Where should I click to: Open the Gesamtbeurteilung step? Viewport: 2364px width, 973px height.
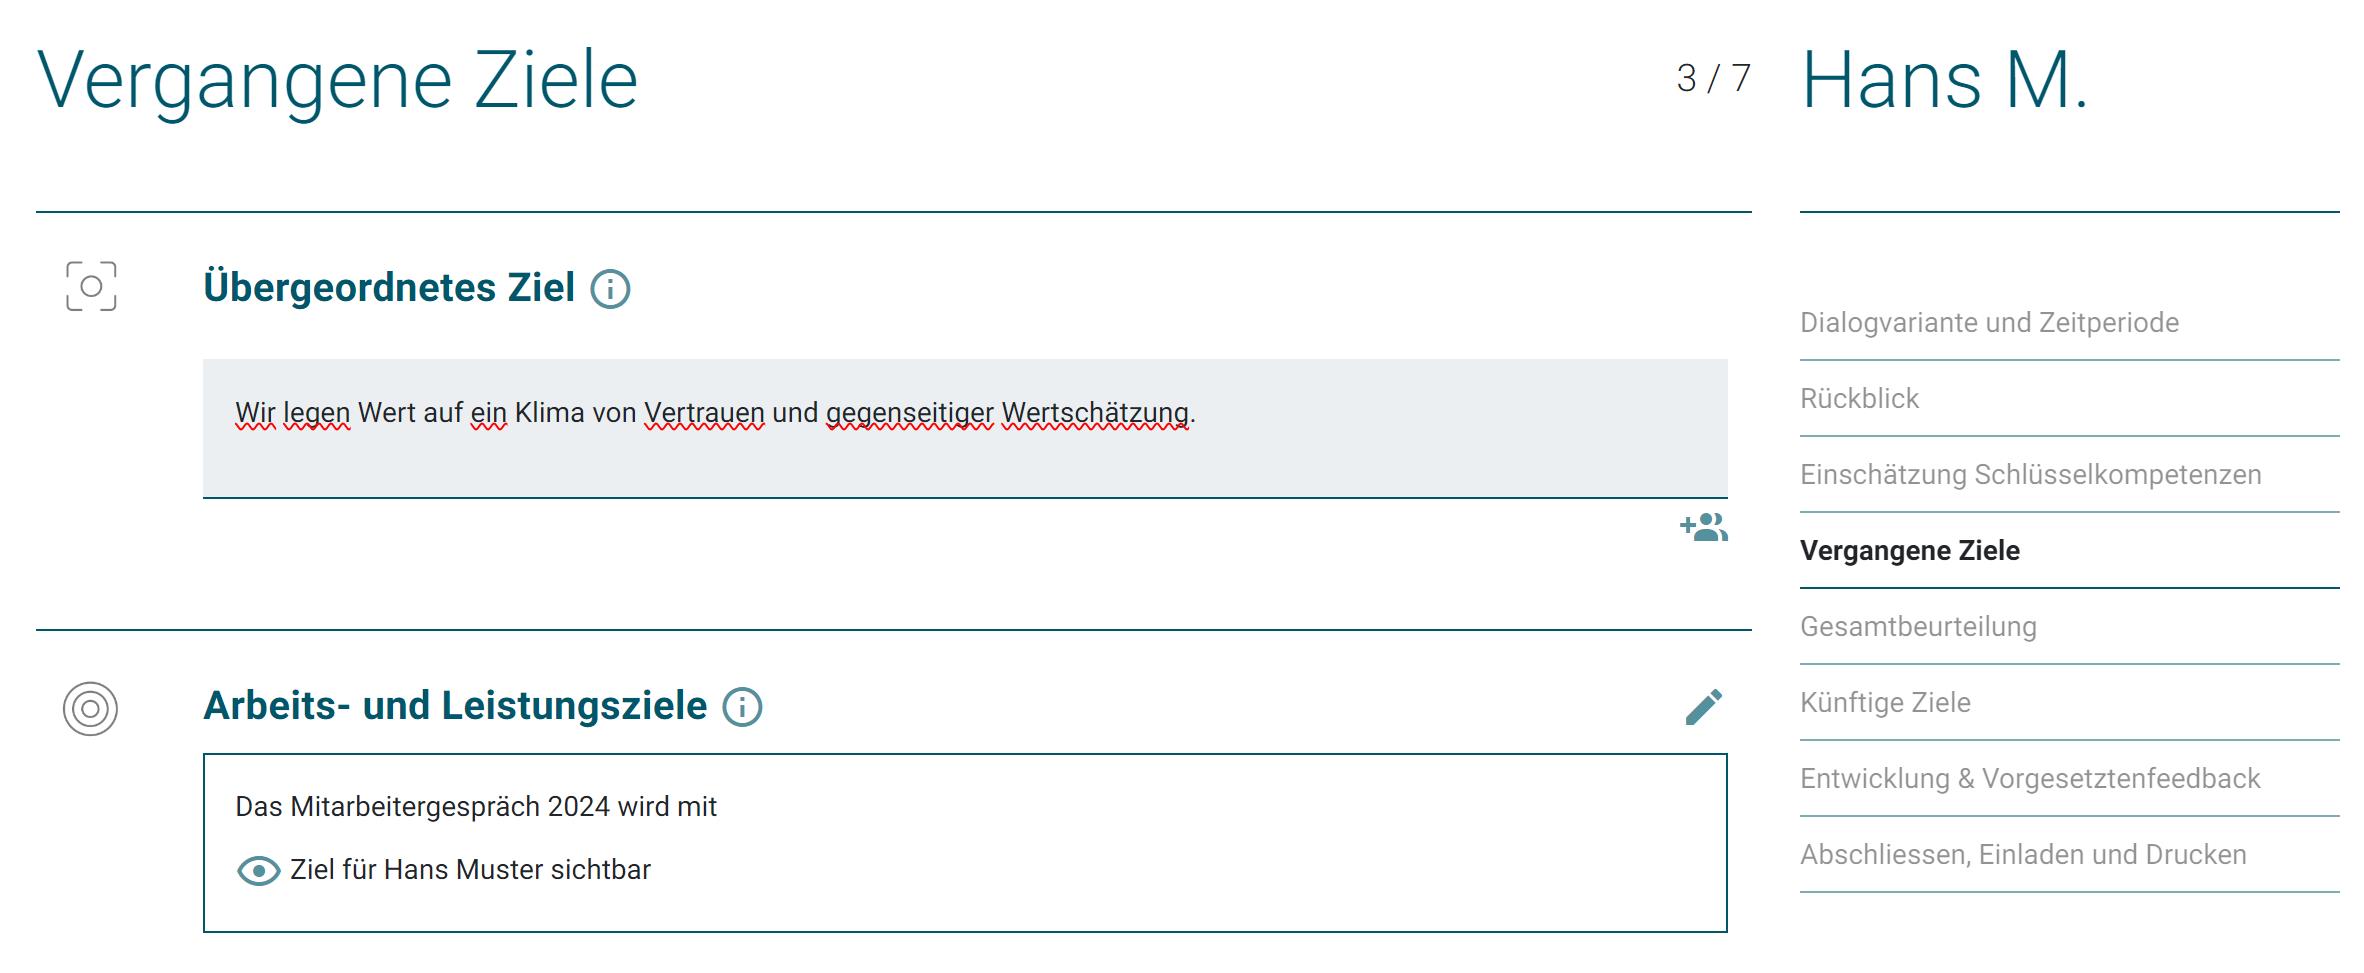1917,627
